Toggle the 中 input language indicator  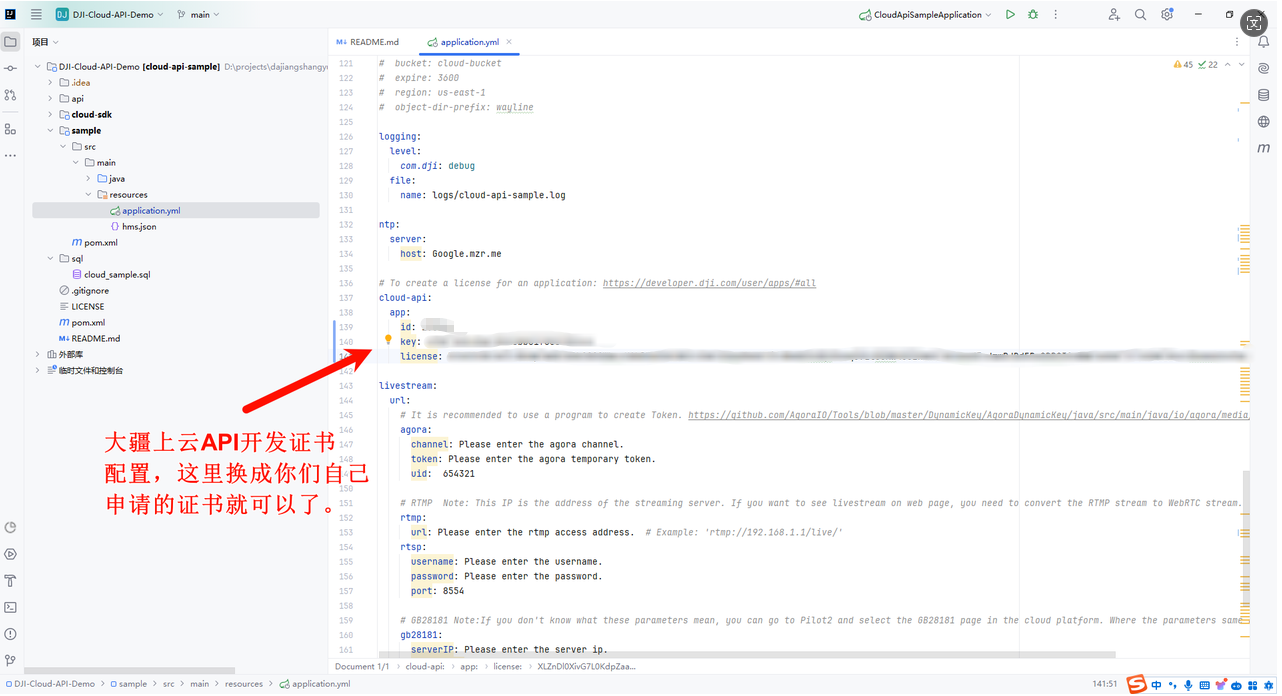(x=1156, y=685)
